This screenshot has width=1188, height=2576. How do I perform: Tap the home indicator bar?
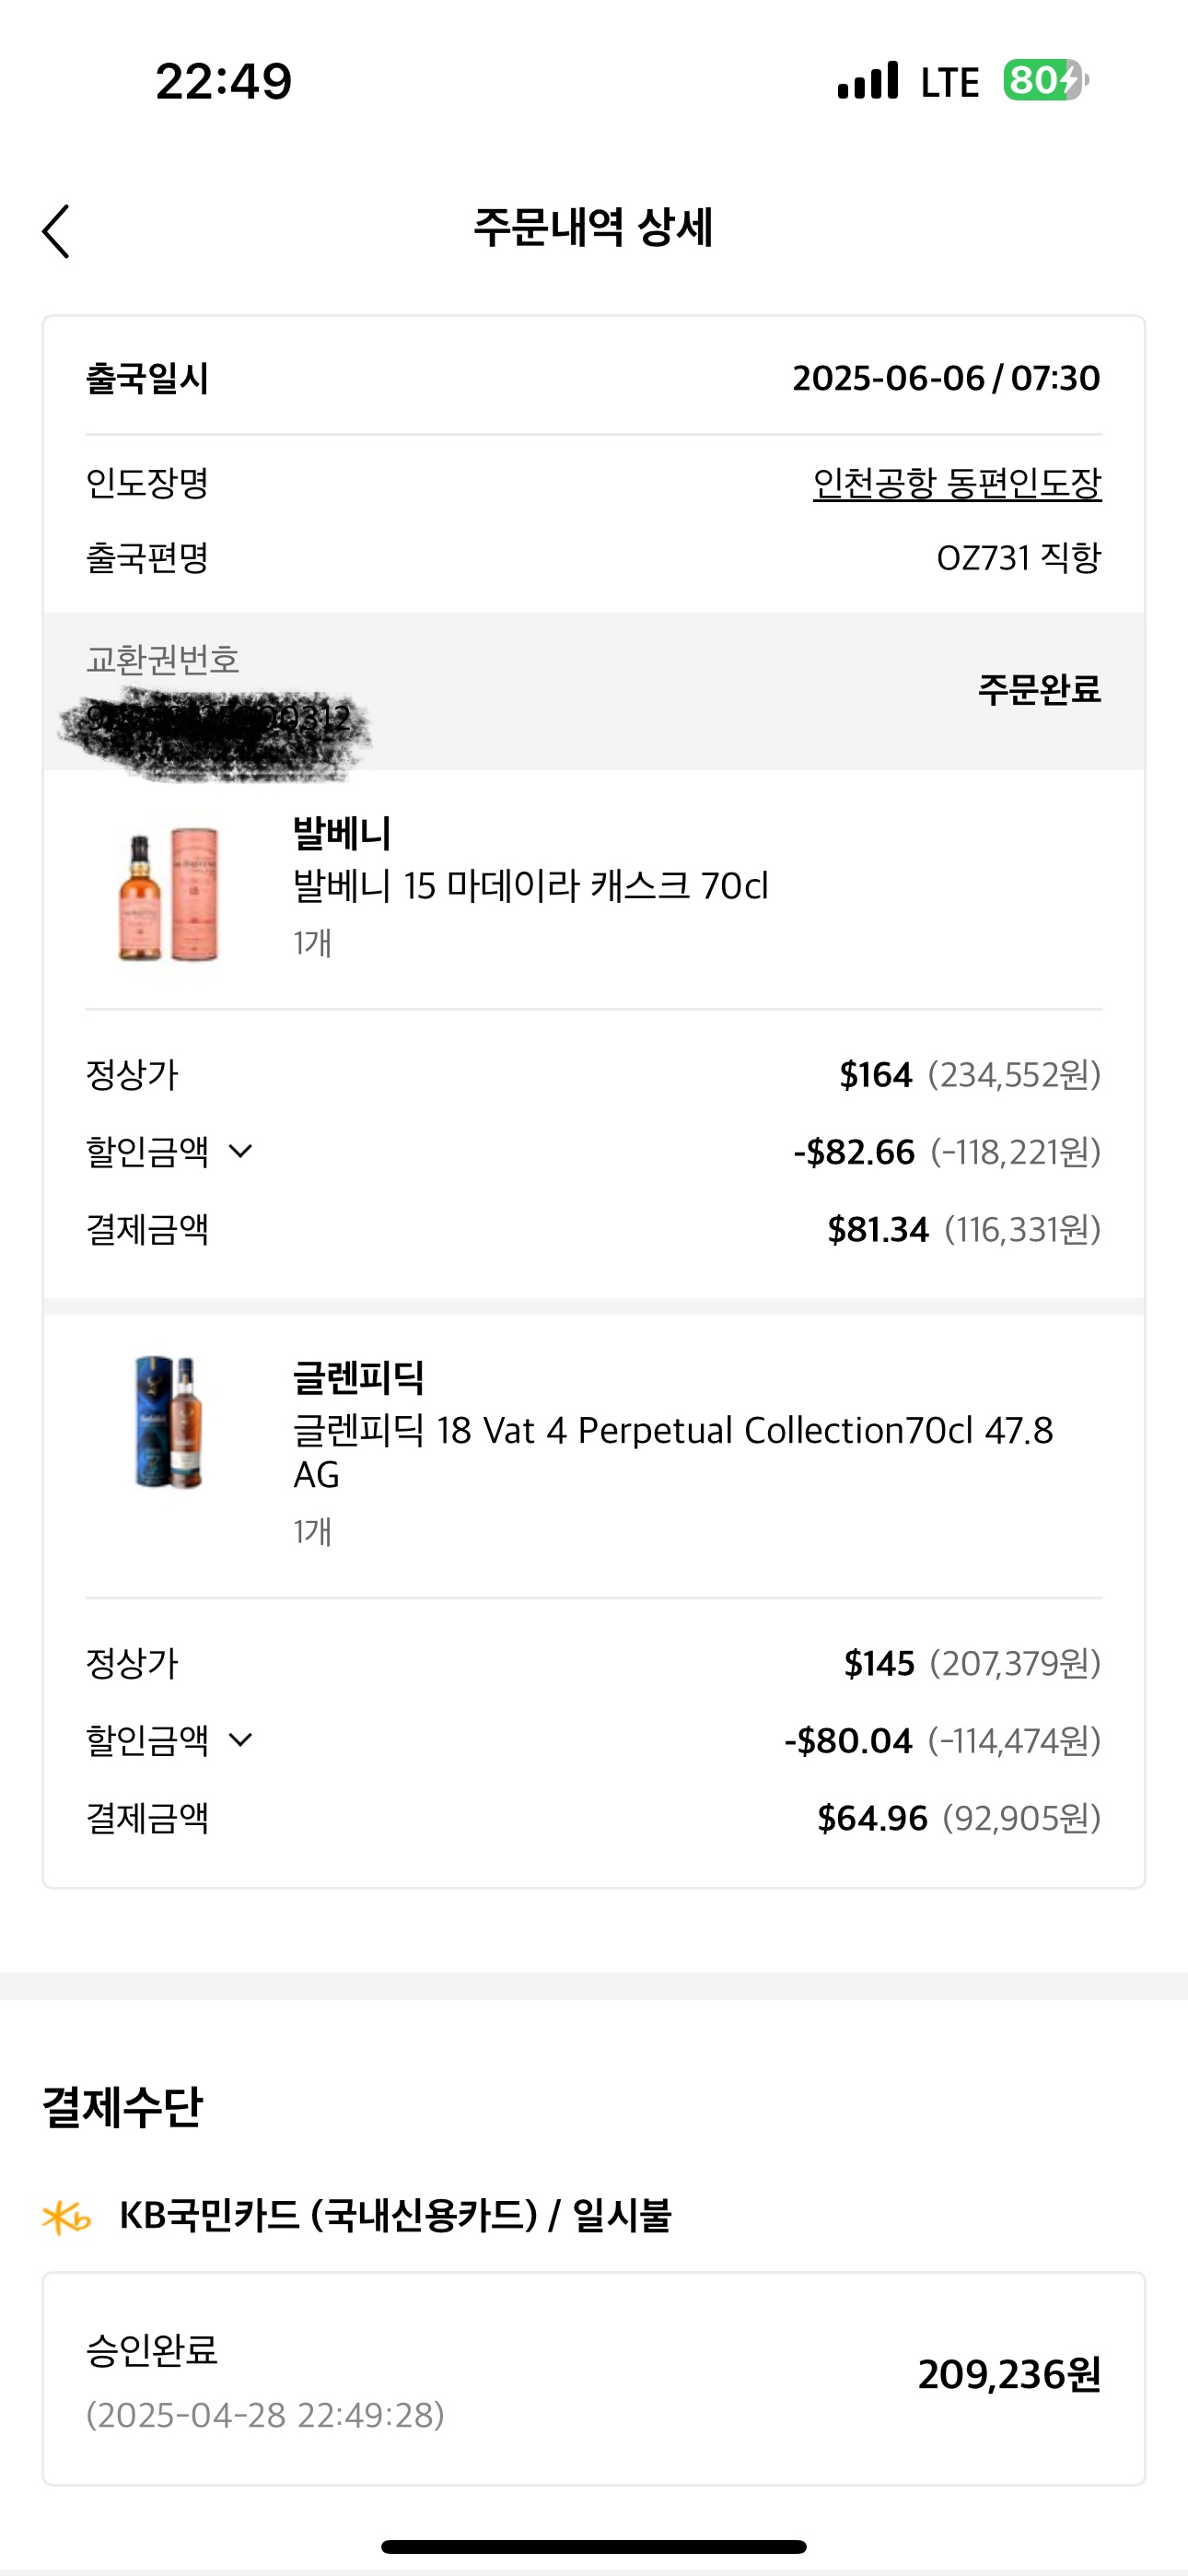tap(593, 2546)
